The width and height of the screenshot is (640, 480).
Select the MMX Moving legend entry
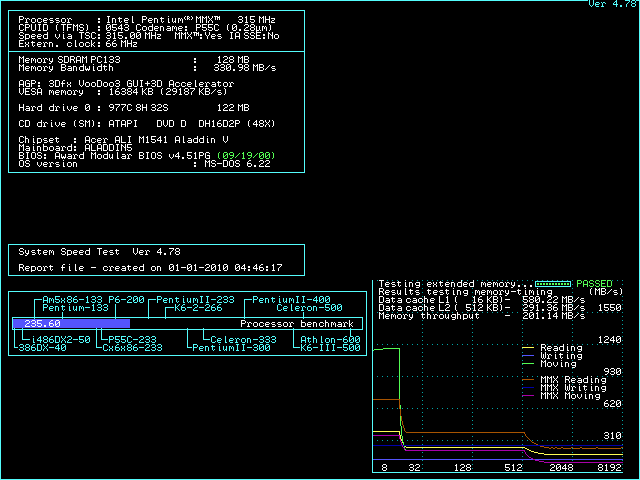pyautogui.click(x=571, y=396)
